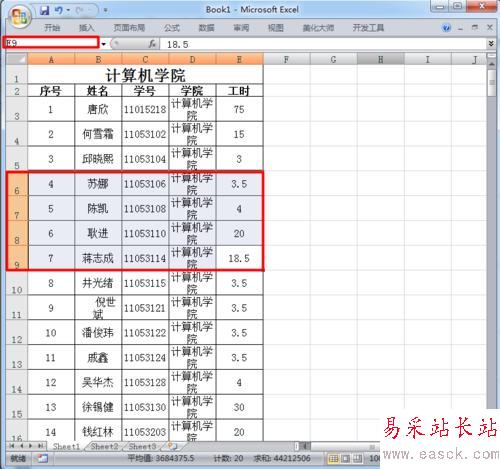Screen dimensions: 500x469
Task: Select row 10 header
Action: (17, 283)
